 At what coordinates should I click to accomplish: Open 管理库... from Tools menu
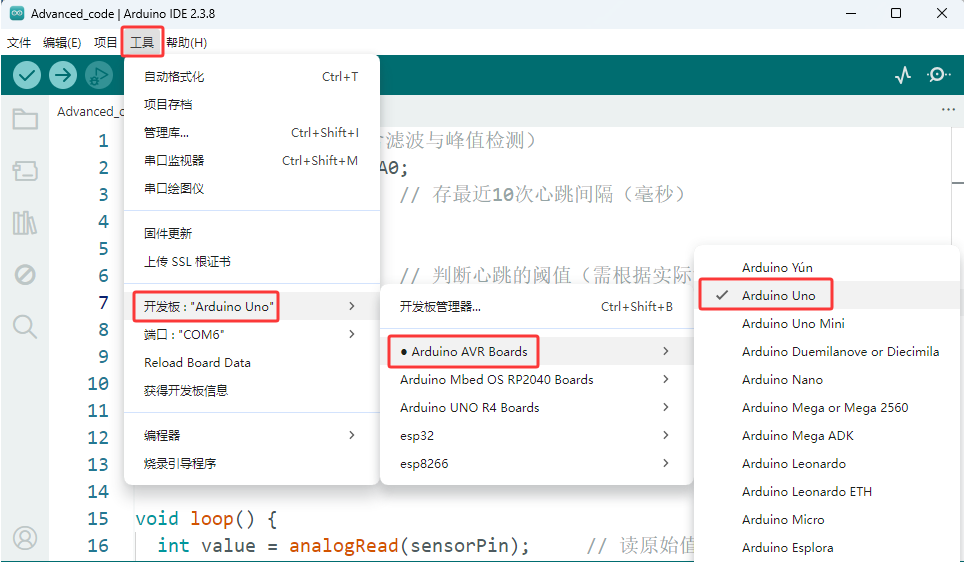[251, 133]
